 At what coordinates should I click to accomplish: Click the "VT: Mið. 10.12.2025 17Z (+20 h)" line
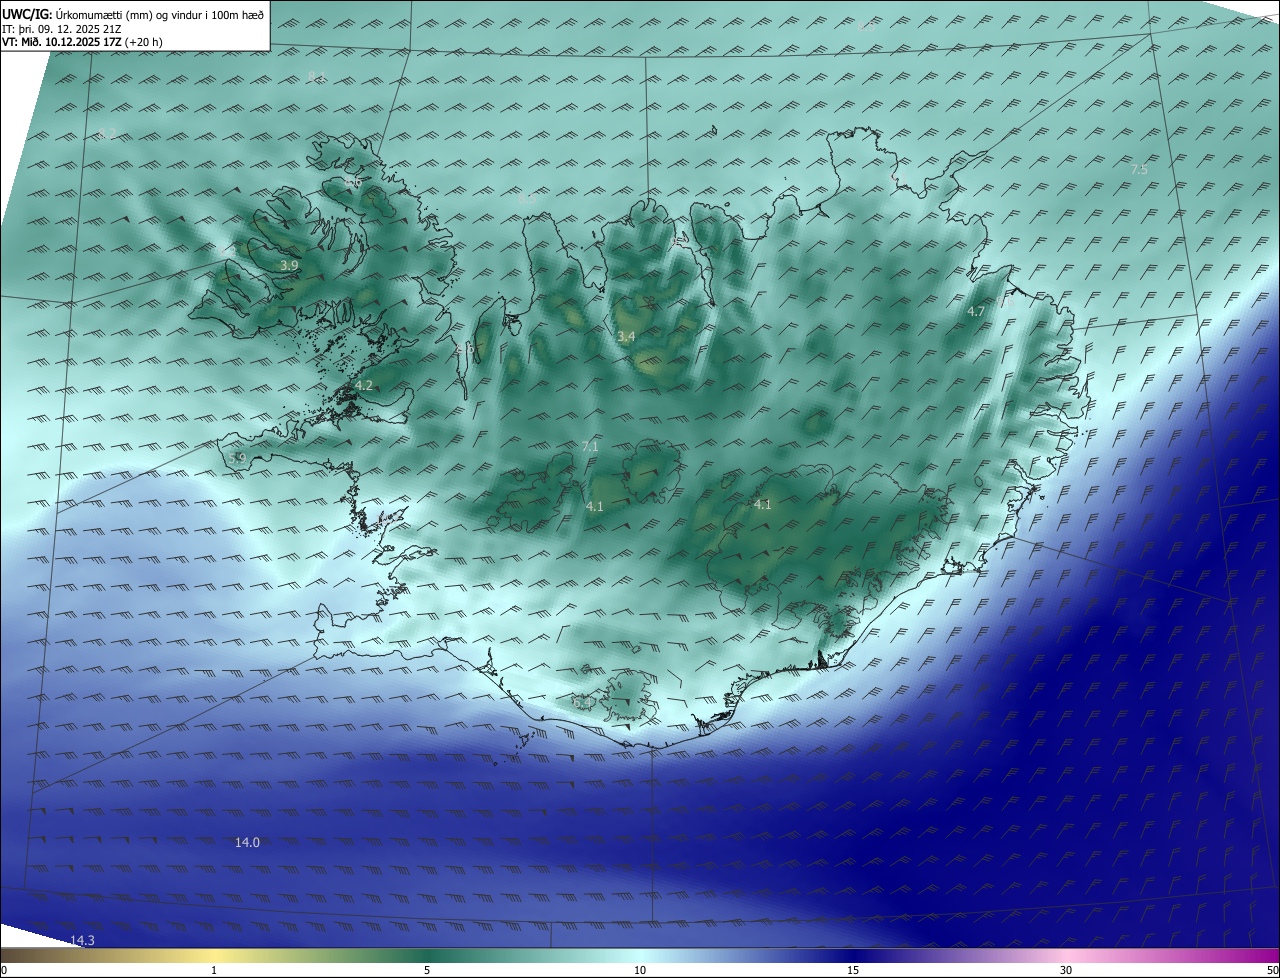pyautogui.click(x=82, y=42)
